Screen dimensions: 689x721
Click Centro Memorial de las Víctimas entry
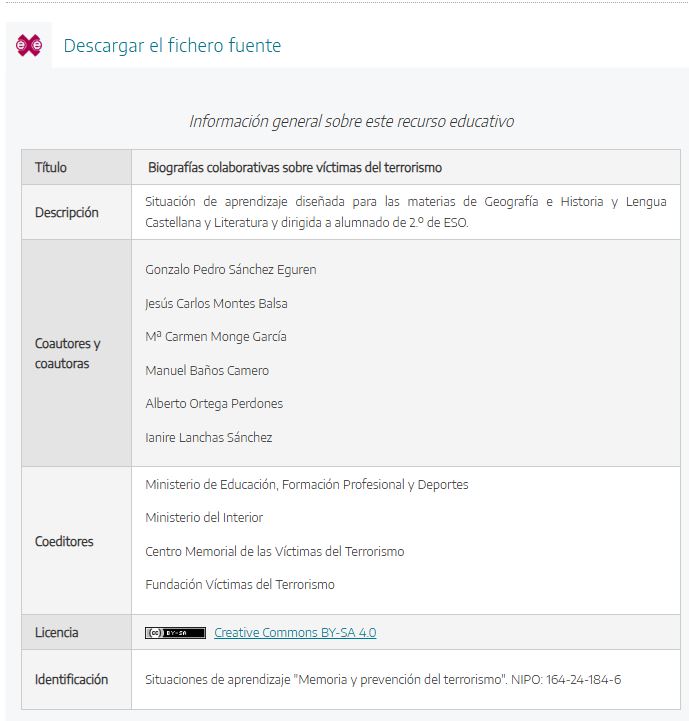(275, 551)
